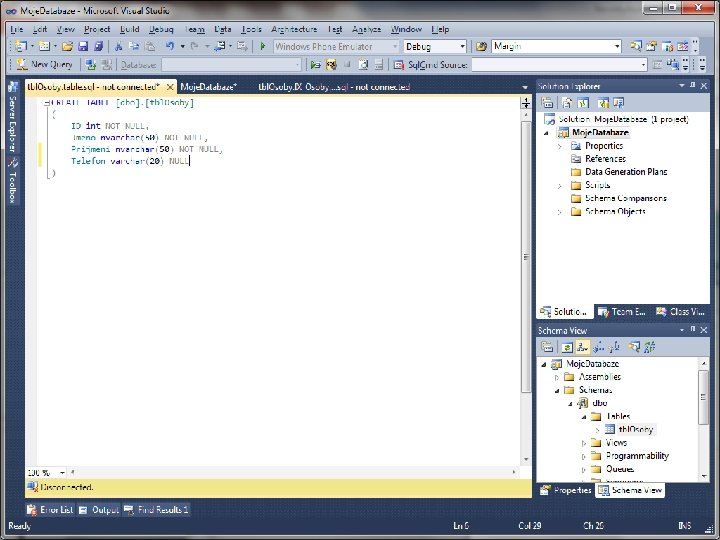The height and width of the screenshot is (540, 720).
Task: Click the Open File toolbar icon
Action: pyautogui.click(x=68, y=46)
